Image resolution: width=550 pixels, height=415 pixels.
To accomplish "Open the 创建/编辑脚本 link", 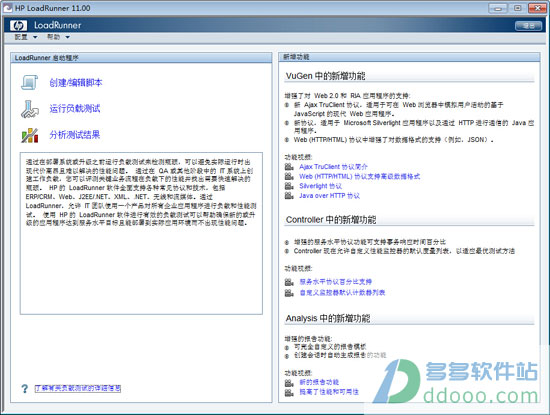I will (76, 83).
